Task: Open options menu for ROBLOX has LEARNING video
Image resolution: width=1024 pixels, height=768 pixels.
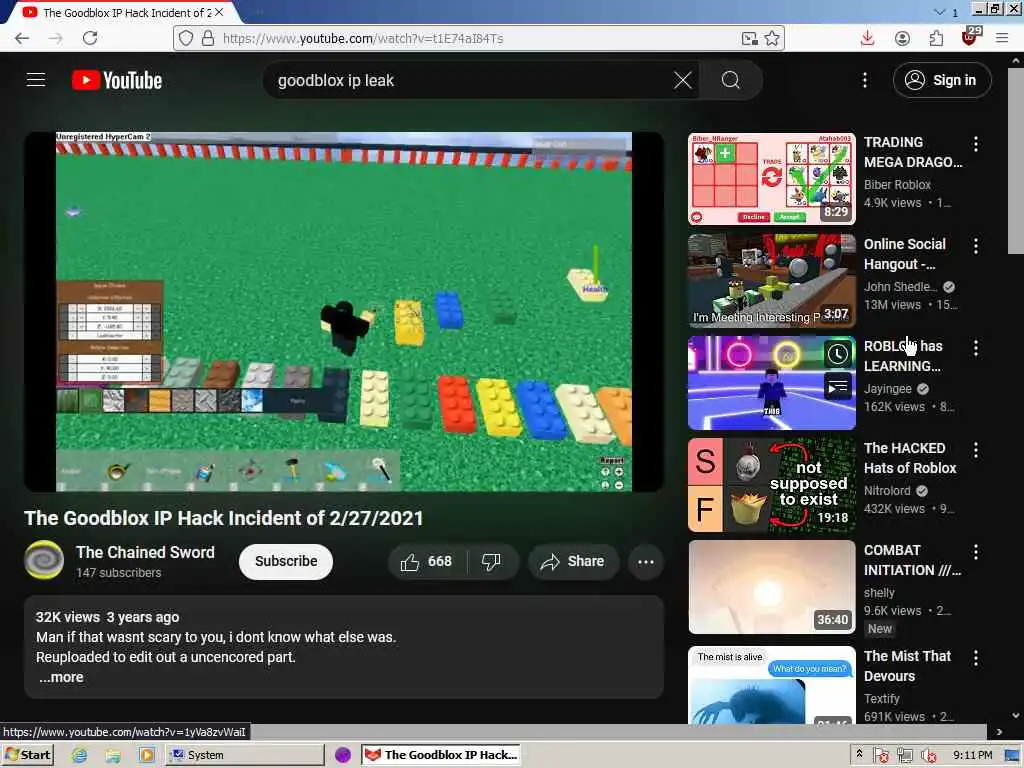Action: click(x=976, y=348)
